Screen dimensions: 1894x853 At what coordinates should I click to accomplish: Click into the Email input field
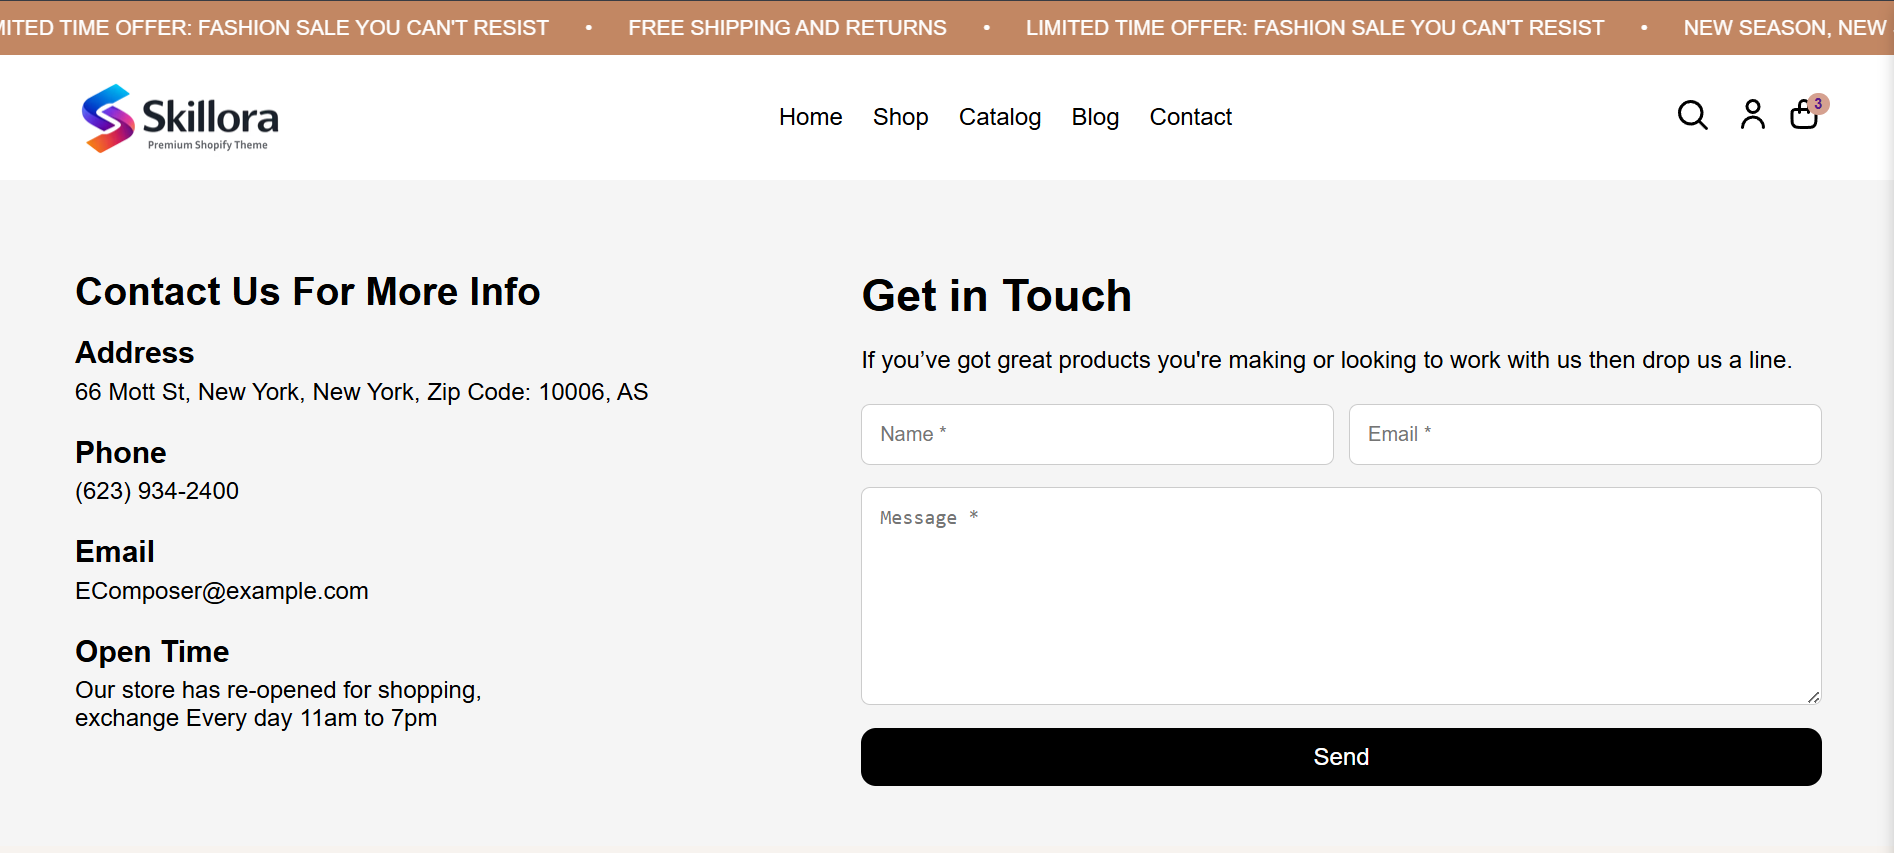pos(1585,434)
